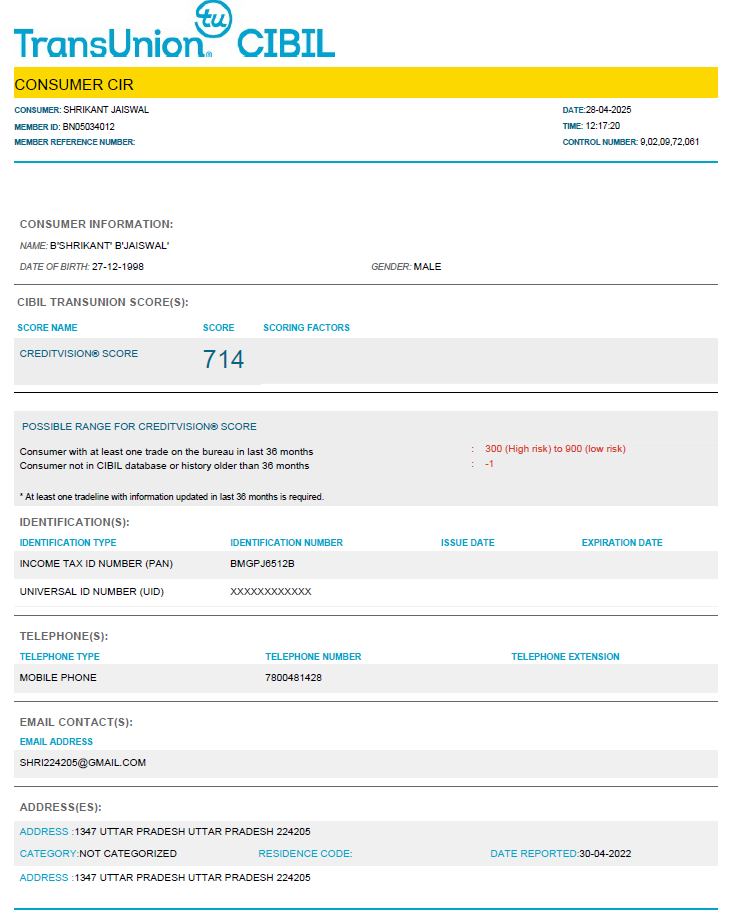Screen dimensions: 738x913
Task: Select email SHRI224205@GMAIL.COM
Action: pos(83,763)
